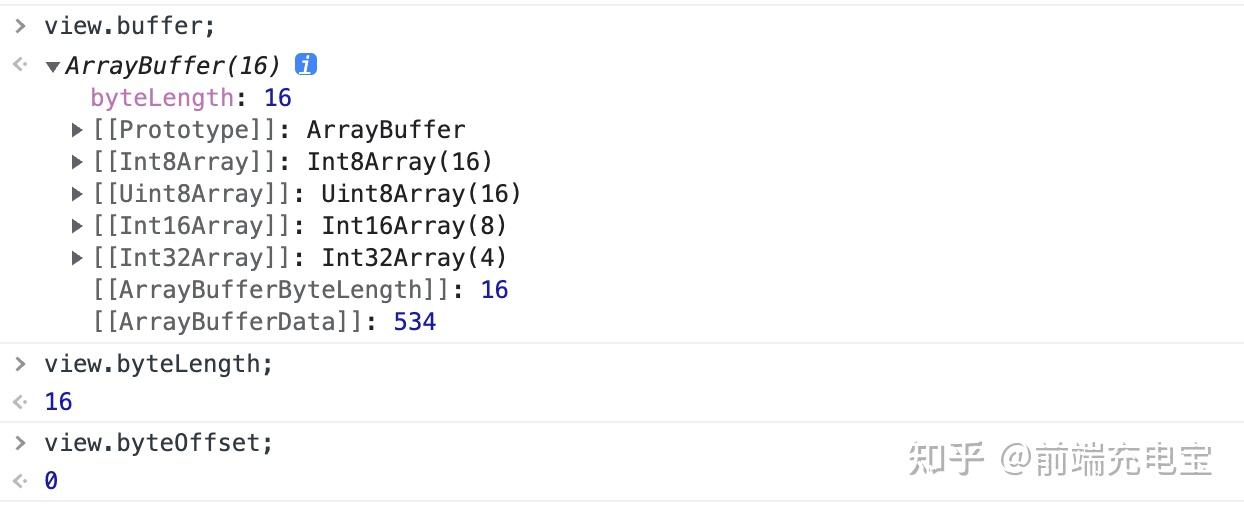Expand the [[Int16Array]] entry
Image resolution: width=1244 pixels, height=508 pixels.
pos(77,226)
